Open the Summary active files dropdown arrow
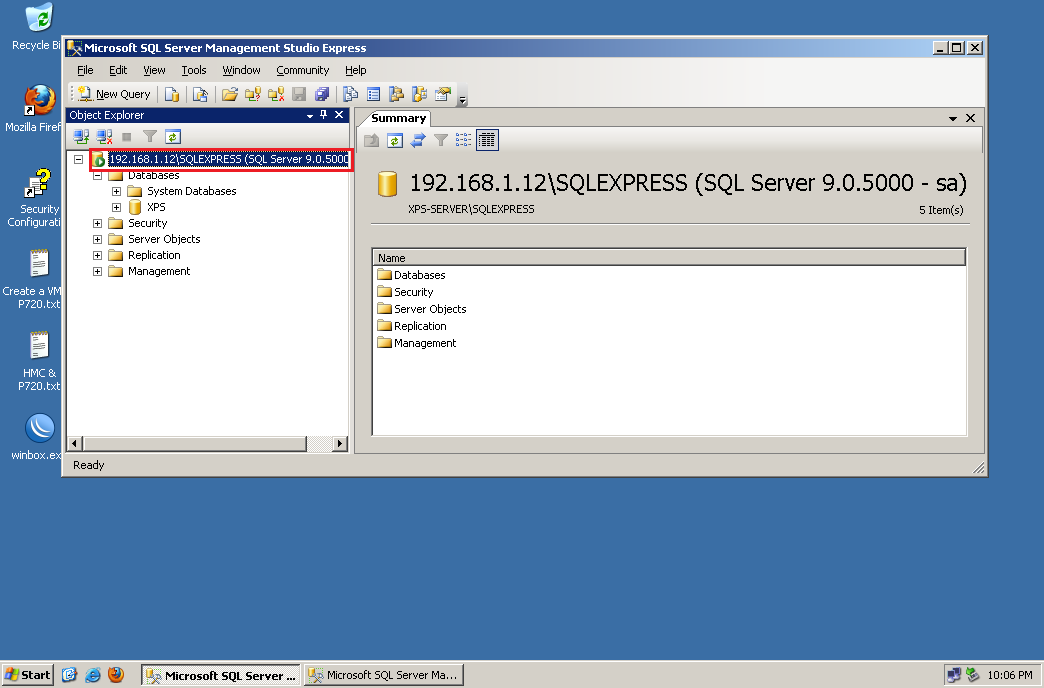 [953, 119]
